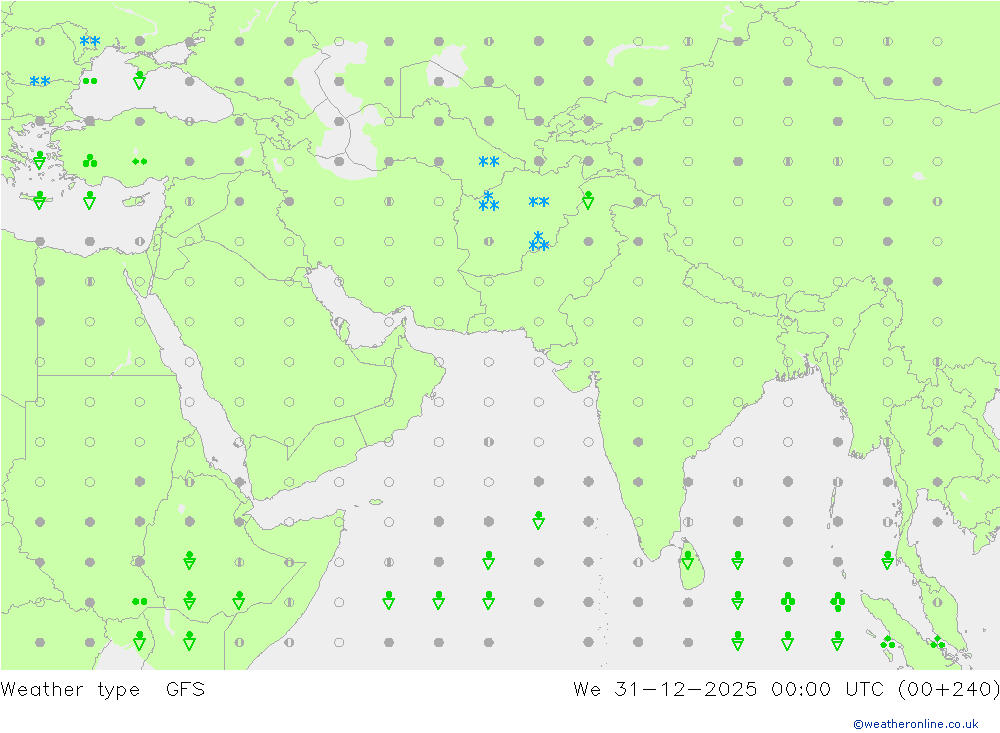Click the two green dots symbol in East Africa
Image resolution: width=1000 pixels, height=733 pixels.
tap(140, 602)
